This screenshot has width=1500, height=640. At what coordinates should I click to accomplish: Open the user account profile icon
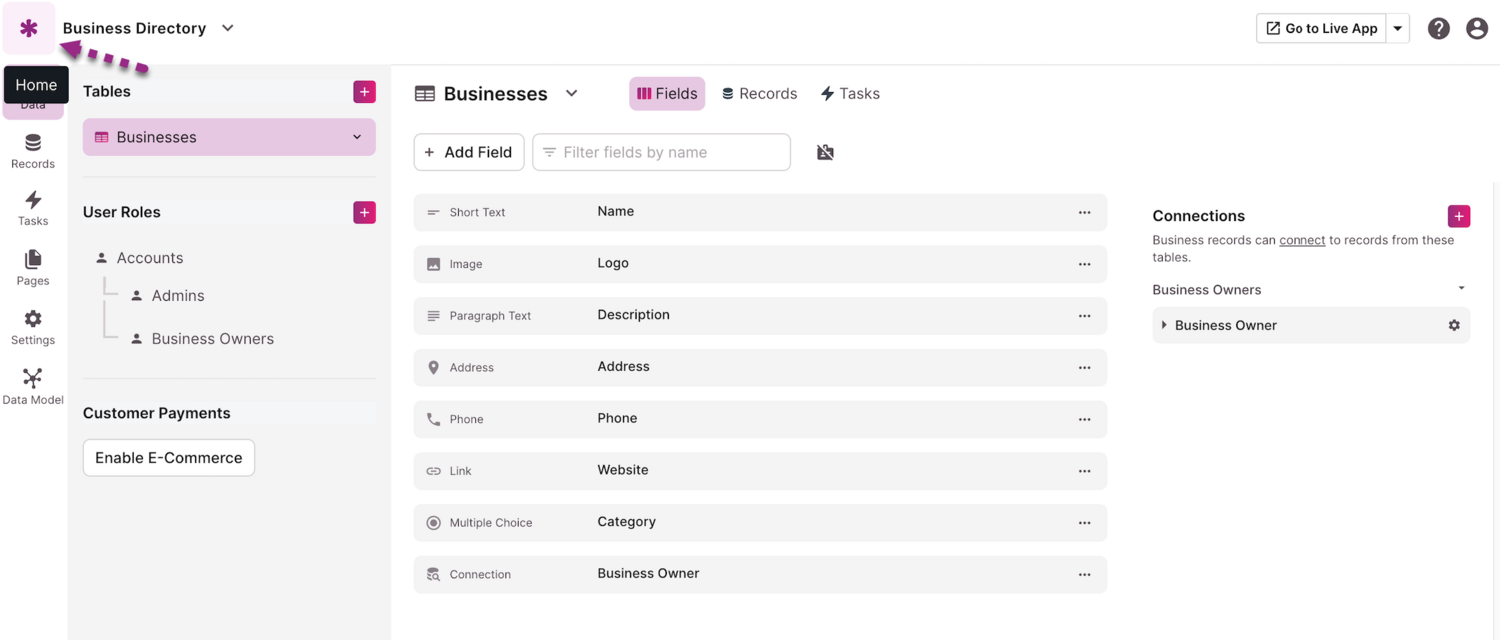[x=1477, y=28]
